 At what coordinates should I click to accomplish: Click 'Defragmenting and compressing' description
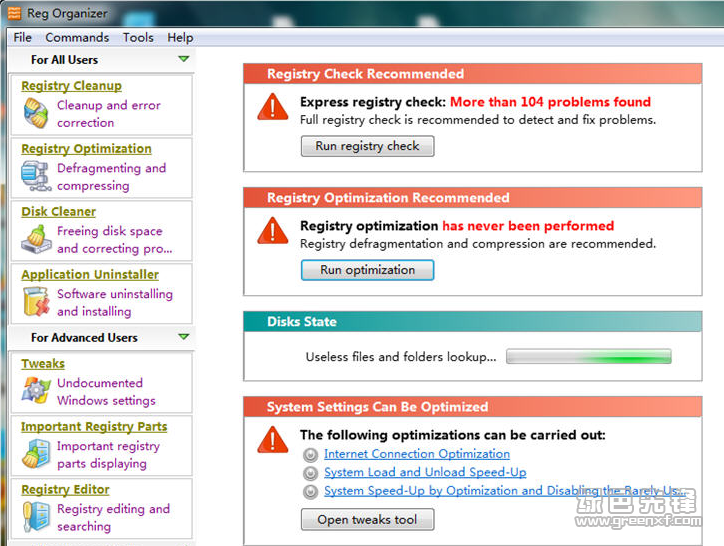112,177
